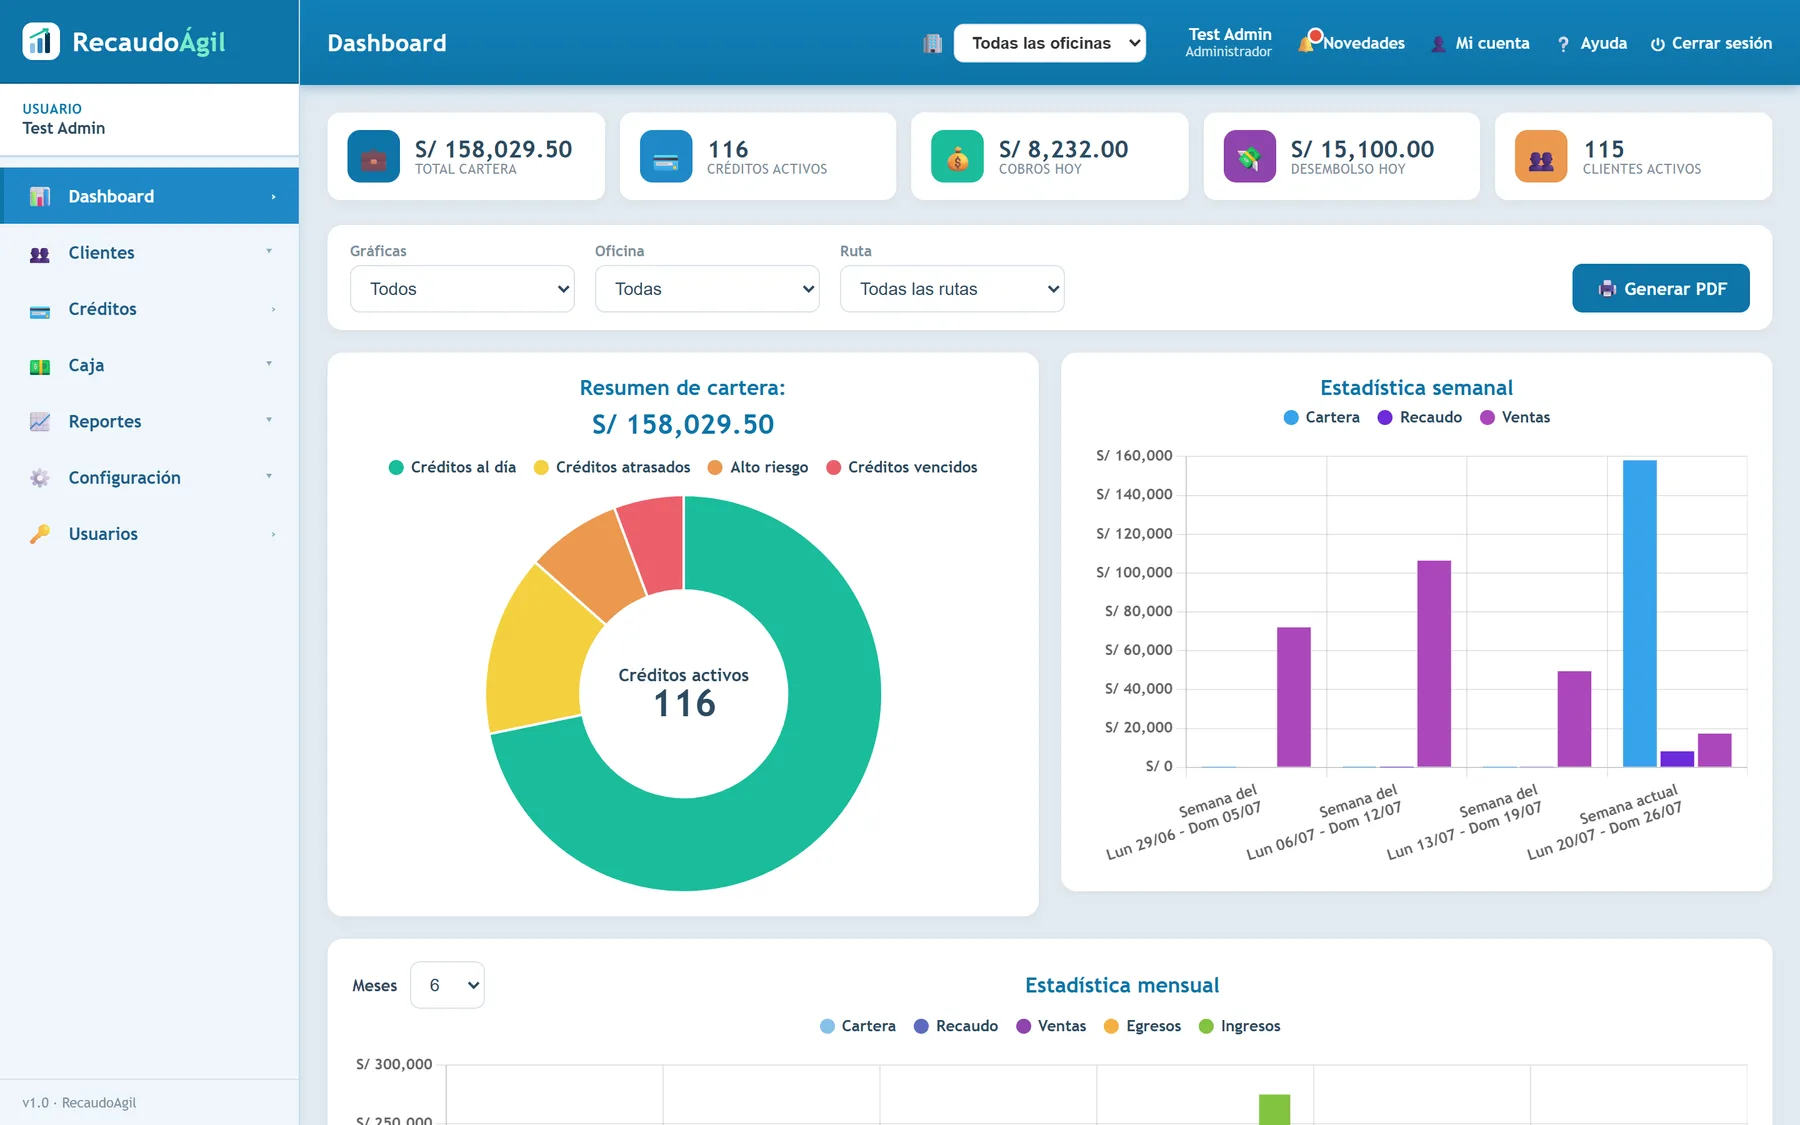
Task: Click the Dashboard sidebar chart icon
Action: pos(40,196)
